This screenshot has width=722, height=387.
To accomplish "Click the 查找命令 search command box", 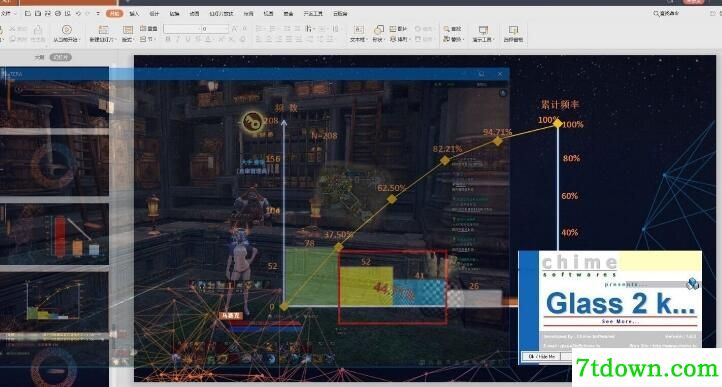I will [x=666, y=14].
